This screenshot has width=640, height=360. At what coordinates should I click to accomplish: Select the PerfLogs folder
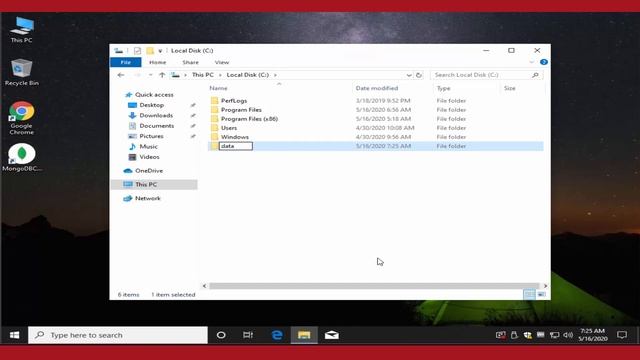tap(234, 101)
